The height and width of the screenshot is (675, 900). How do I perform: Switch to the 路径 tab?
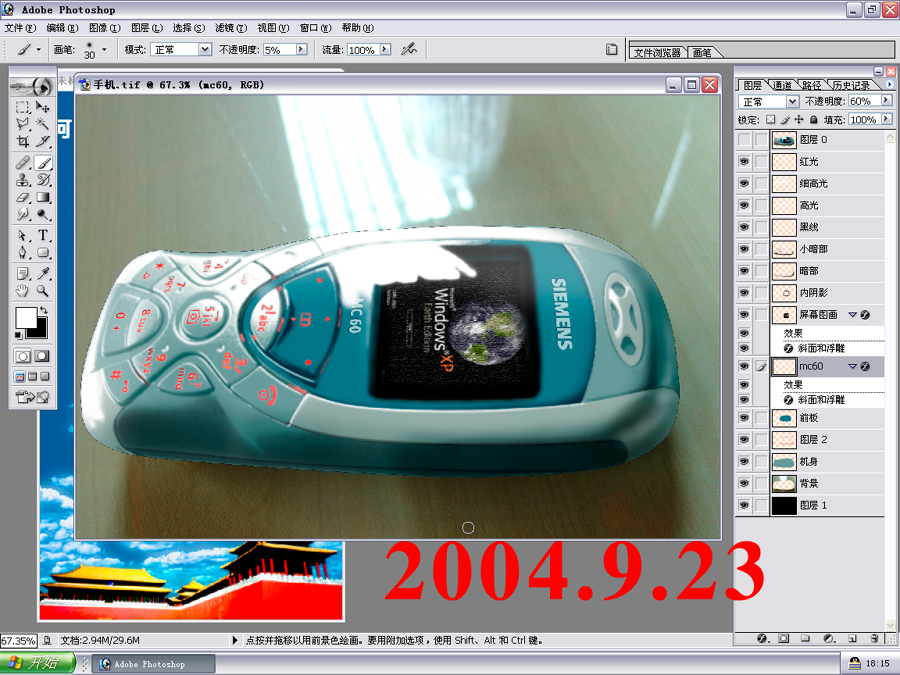pos(812,86)
